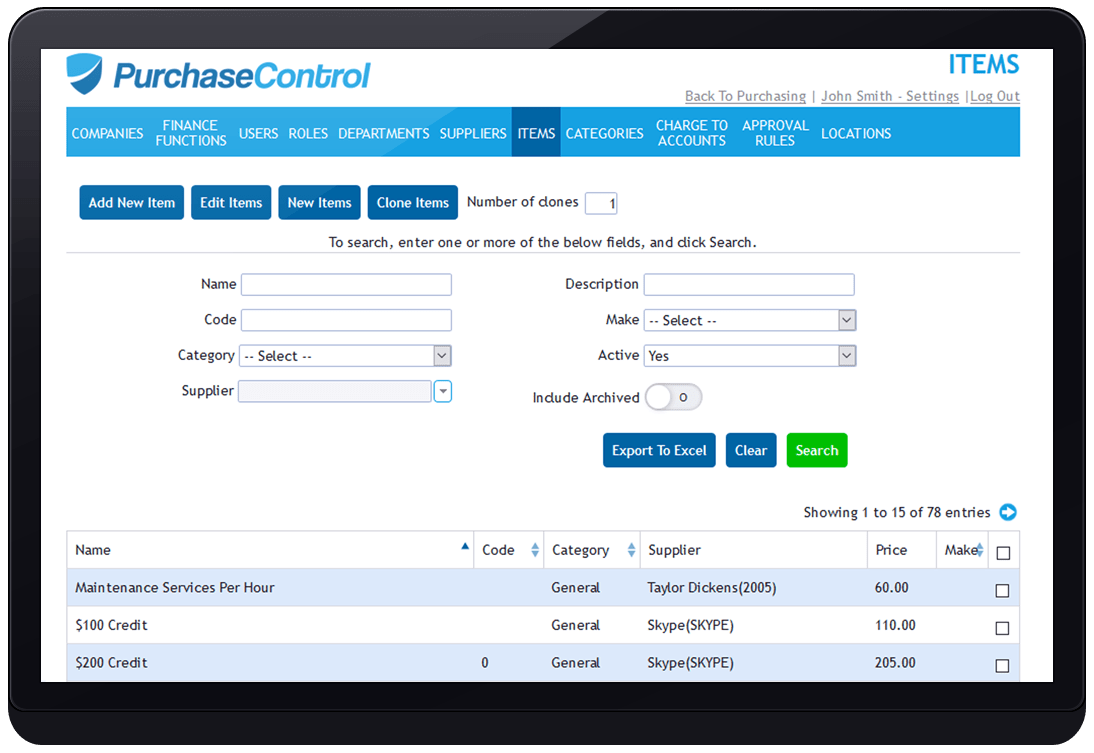The height and width of the screenshot is (753, 1094).
Task: Reverse sort order on Name column
Action: click(465, 548)
